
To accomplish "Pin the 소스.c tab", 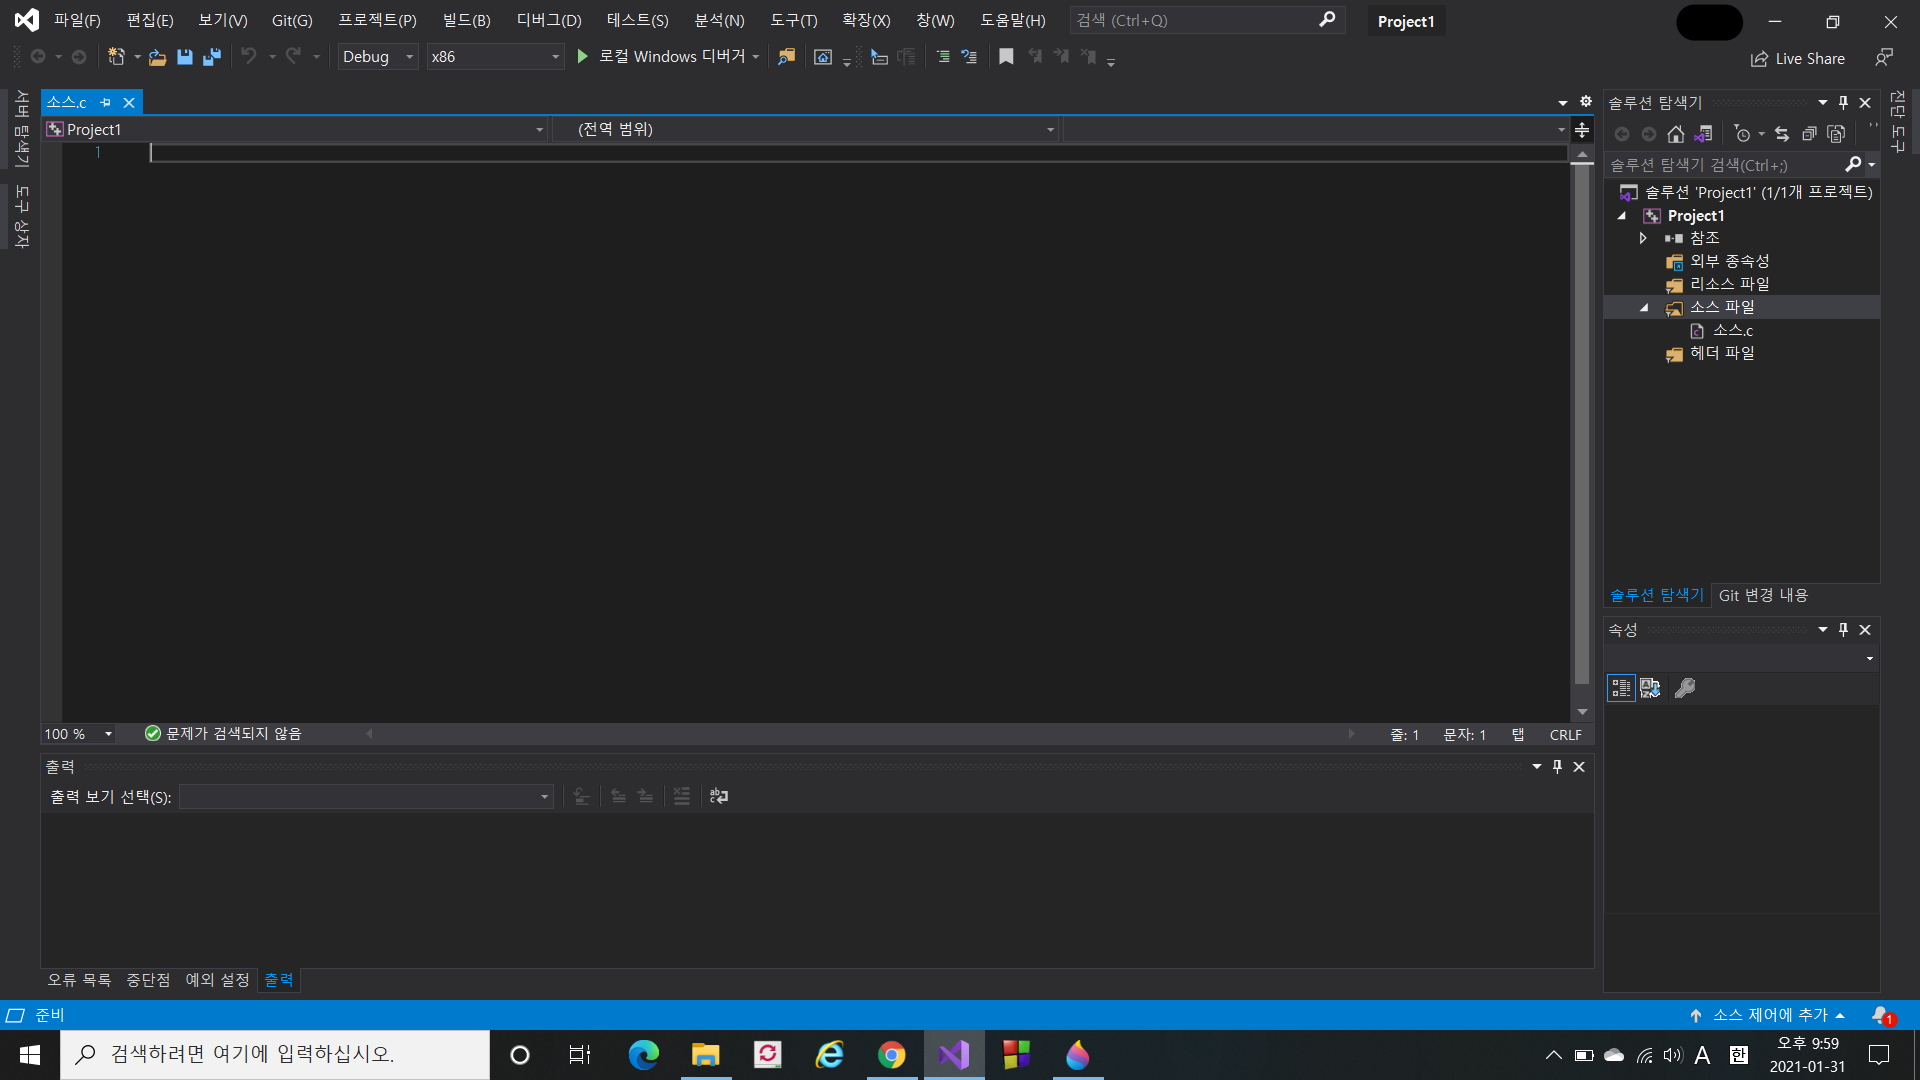I will (105, 102).
